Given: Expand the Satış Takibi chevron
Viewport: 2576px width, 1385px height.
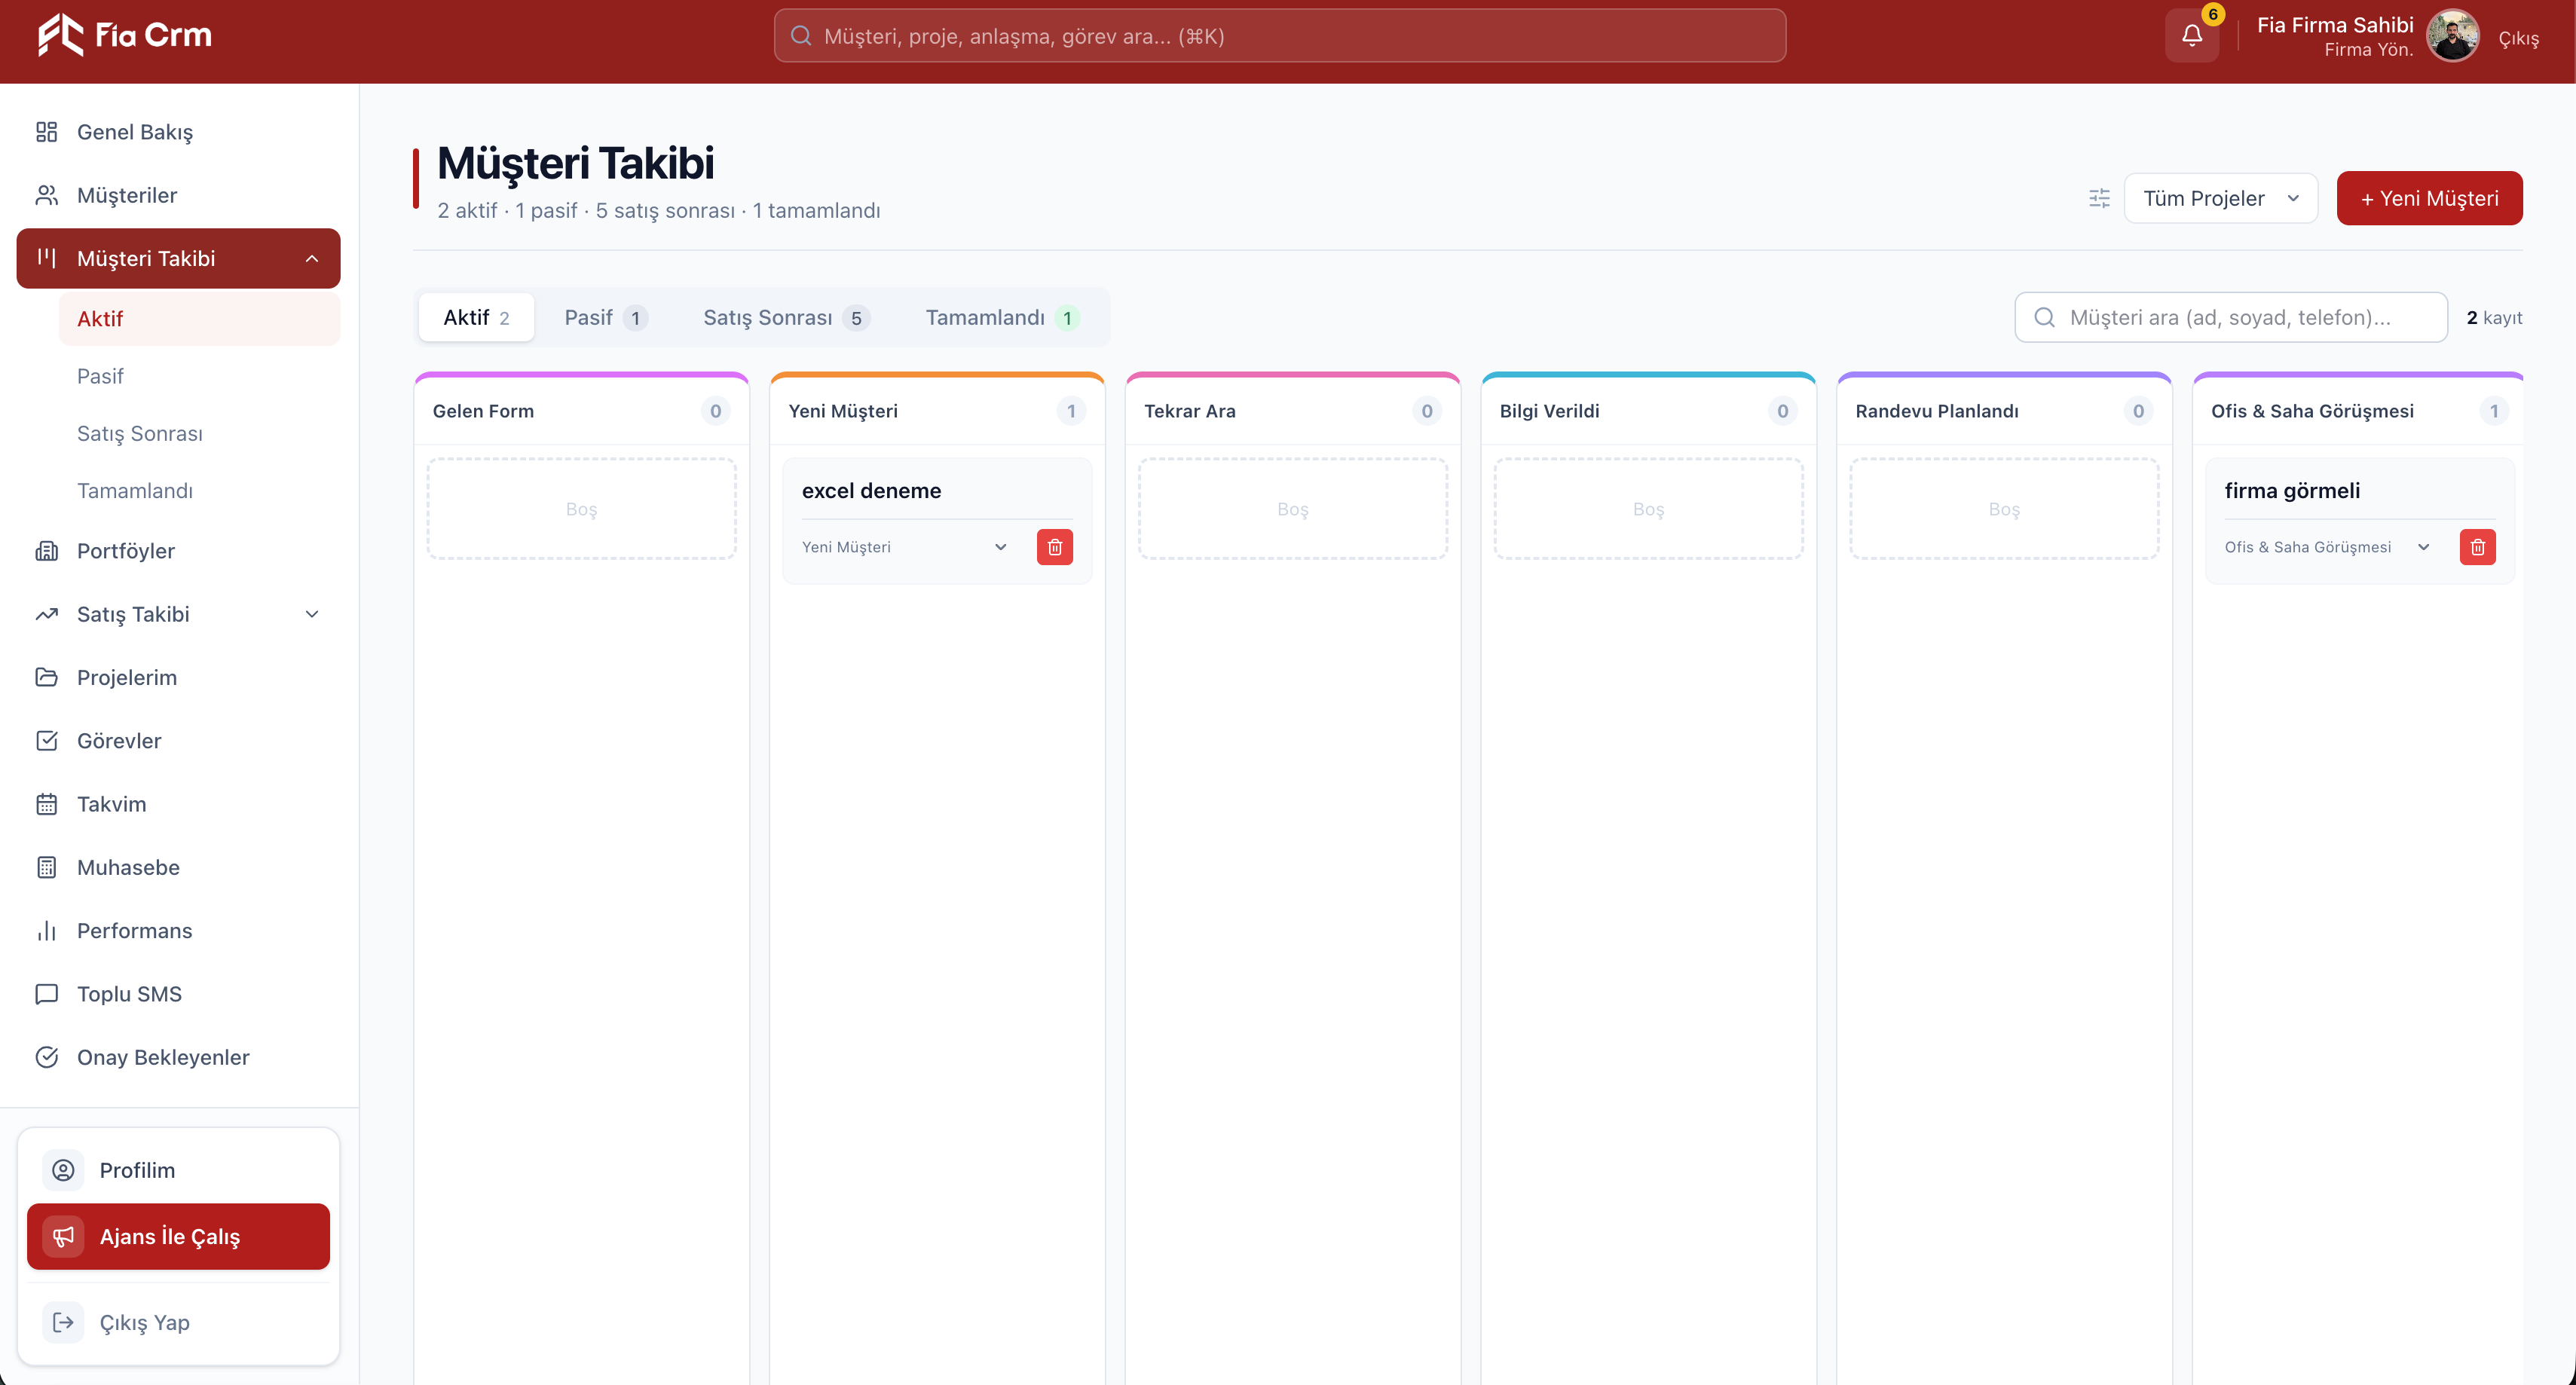Looking at the screenshot, I should click(312, 614).
